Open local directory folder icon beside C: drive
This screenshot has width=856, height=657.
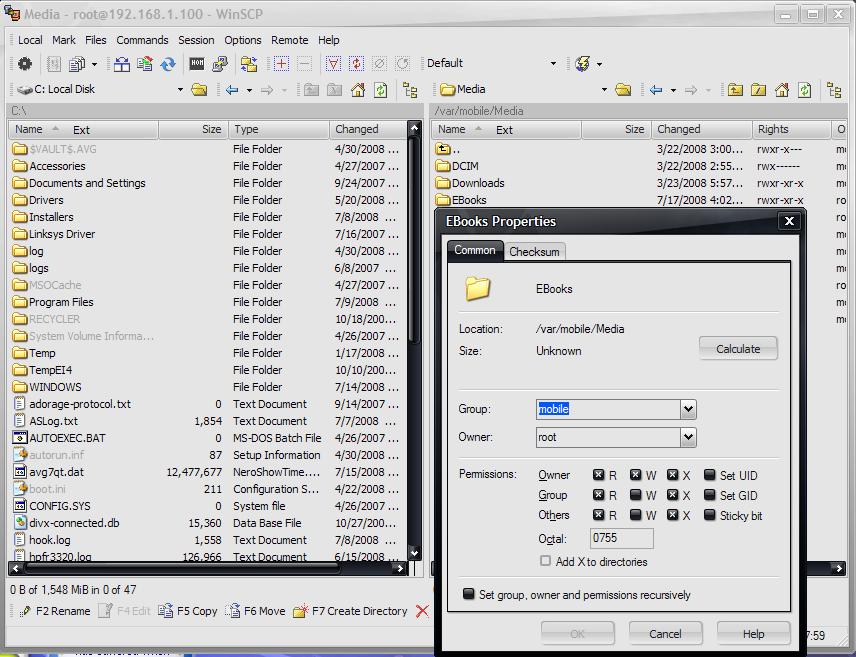click(199, 90)
